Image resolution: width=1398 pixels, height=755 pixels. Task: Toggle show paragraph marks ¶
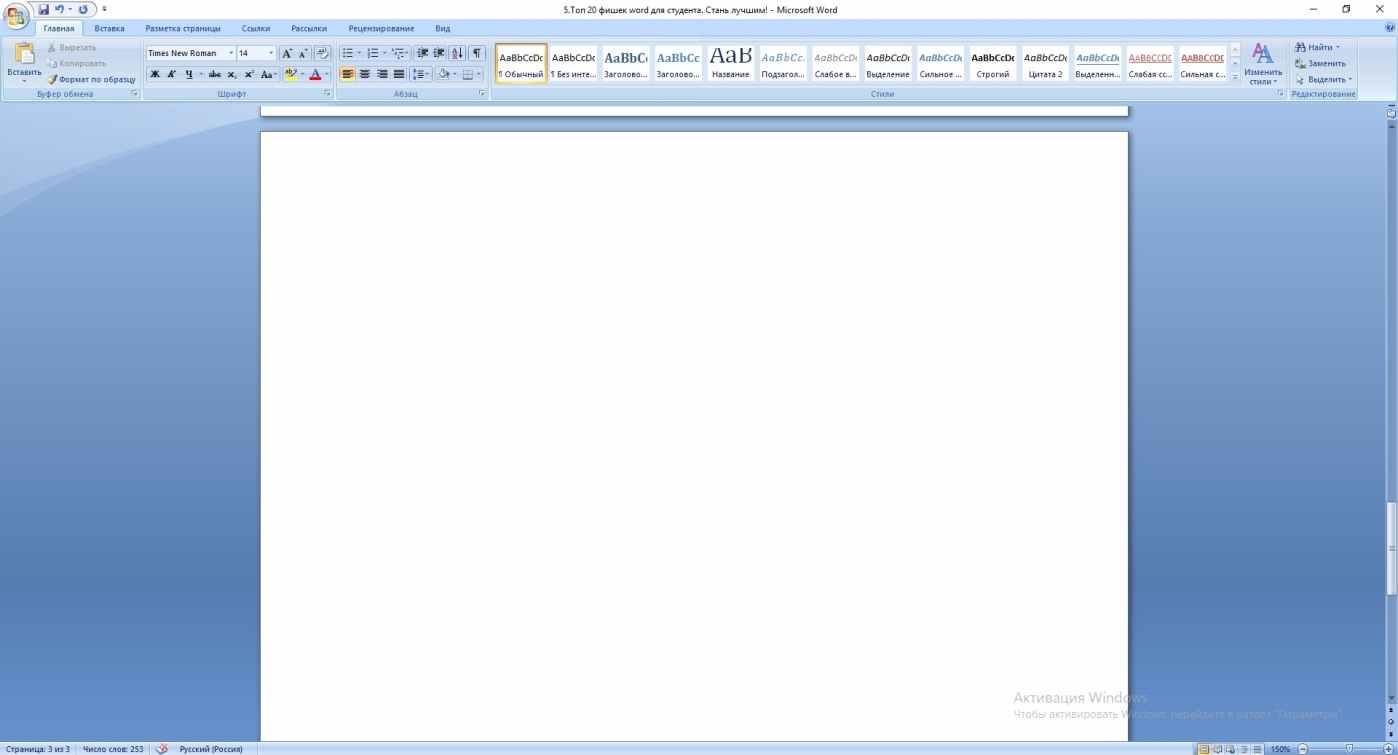click(477, 53)
